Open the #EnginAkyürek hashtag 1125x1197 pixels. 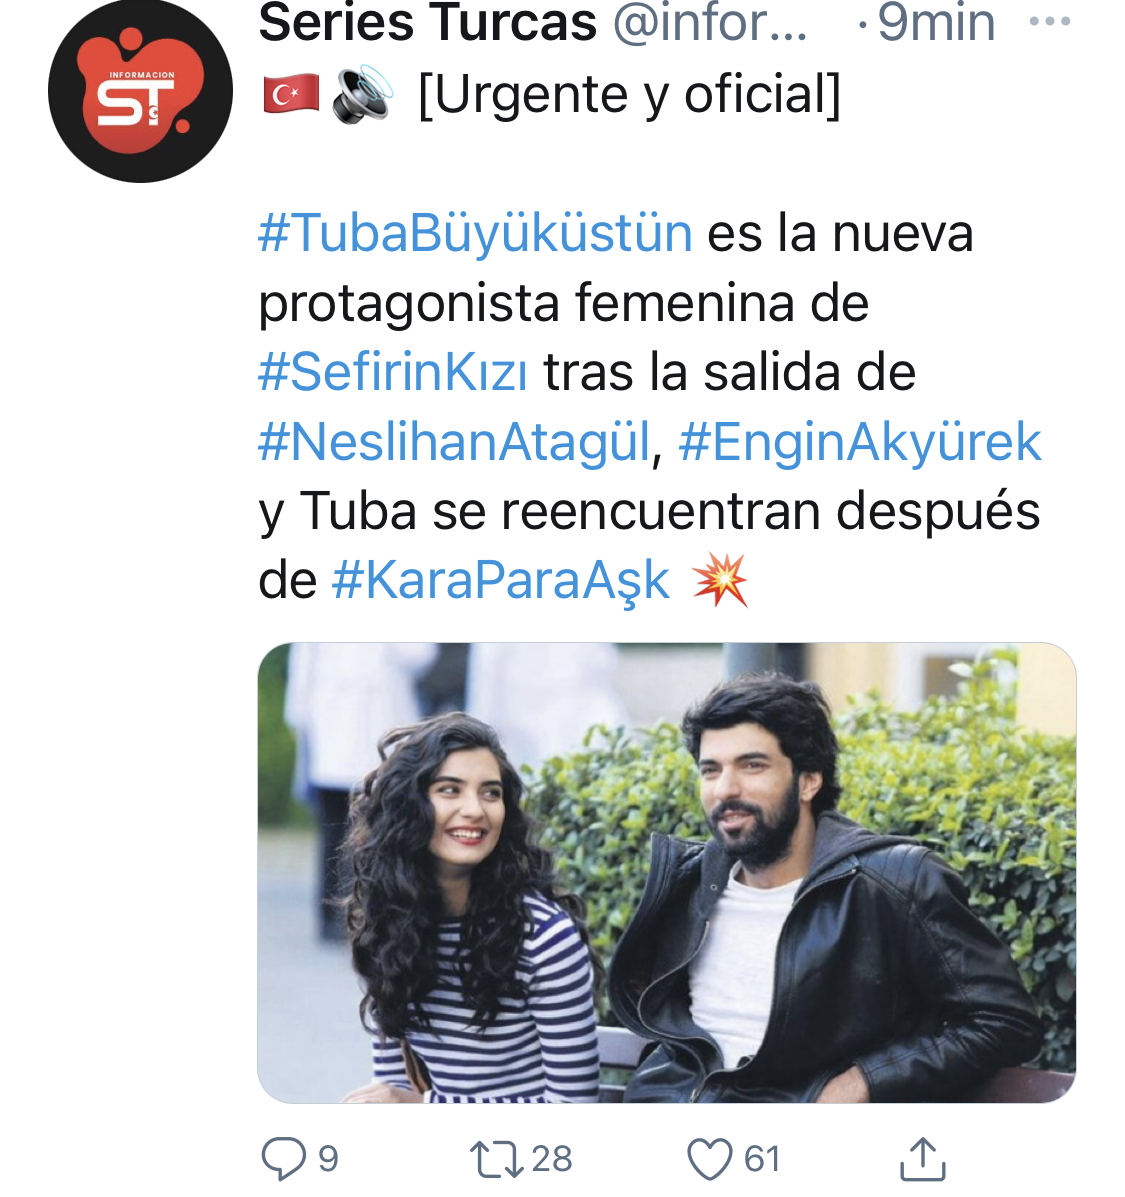tap(859, 442)
